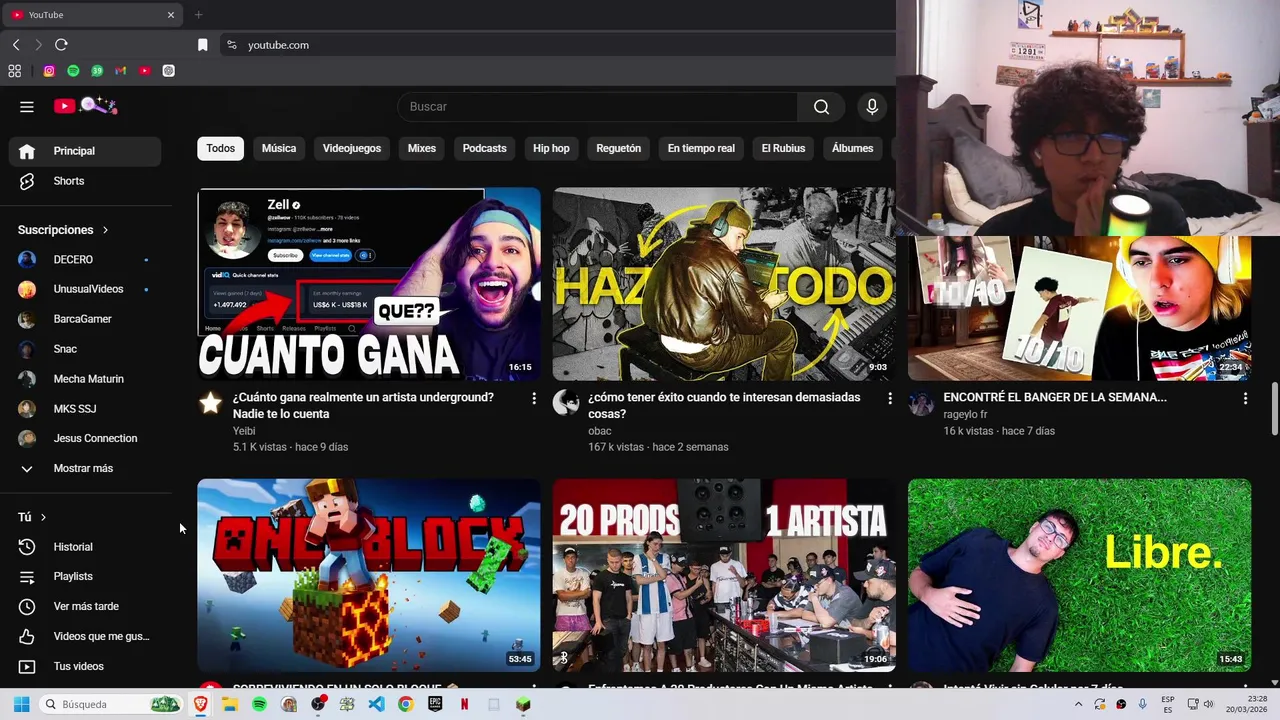Screen dimensions: 1280x720
Task: Open Ver más tarde list
Action: [x=85, y=606]
